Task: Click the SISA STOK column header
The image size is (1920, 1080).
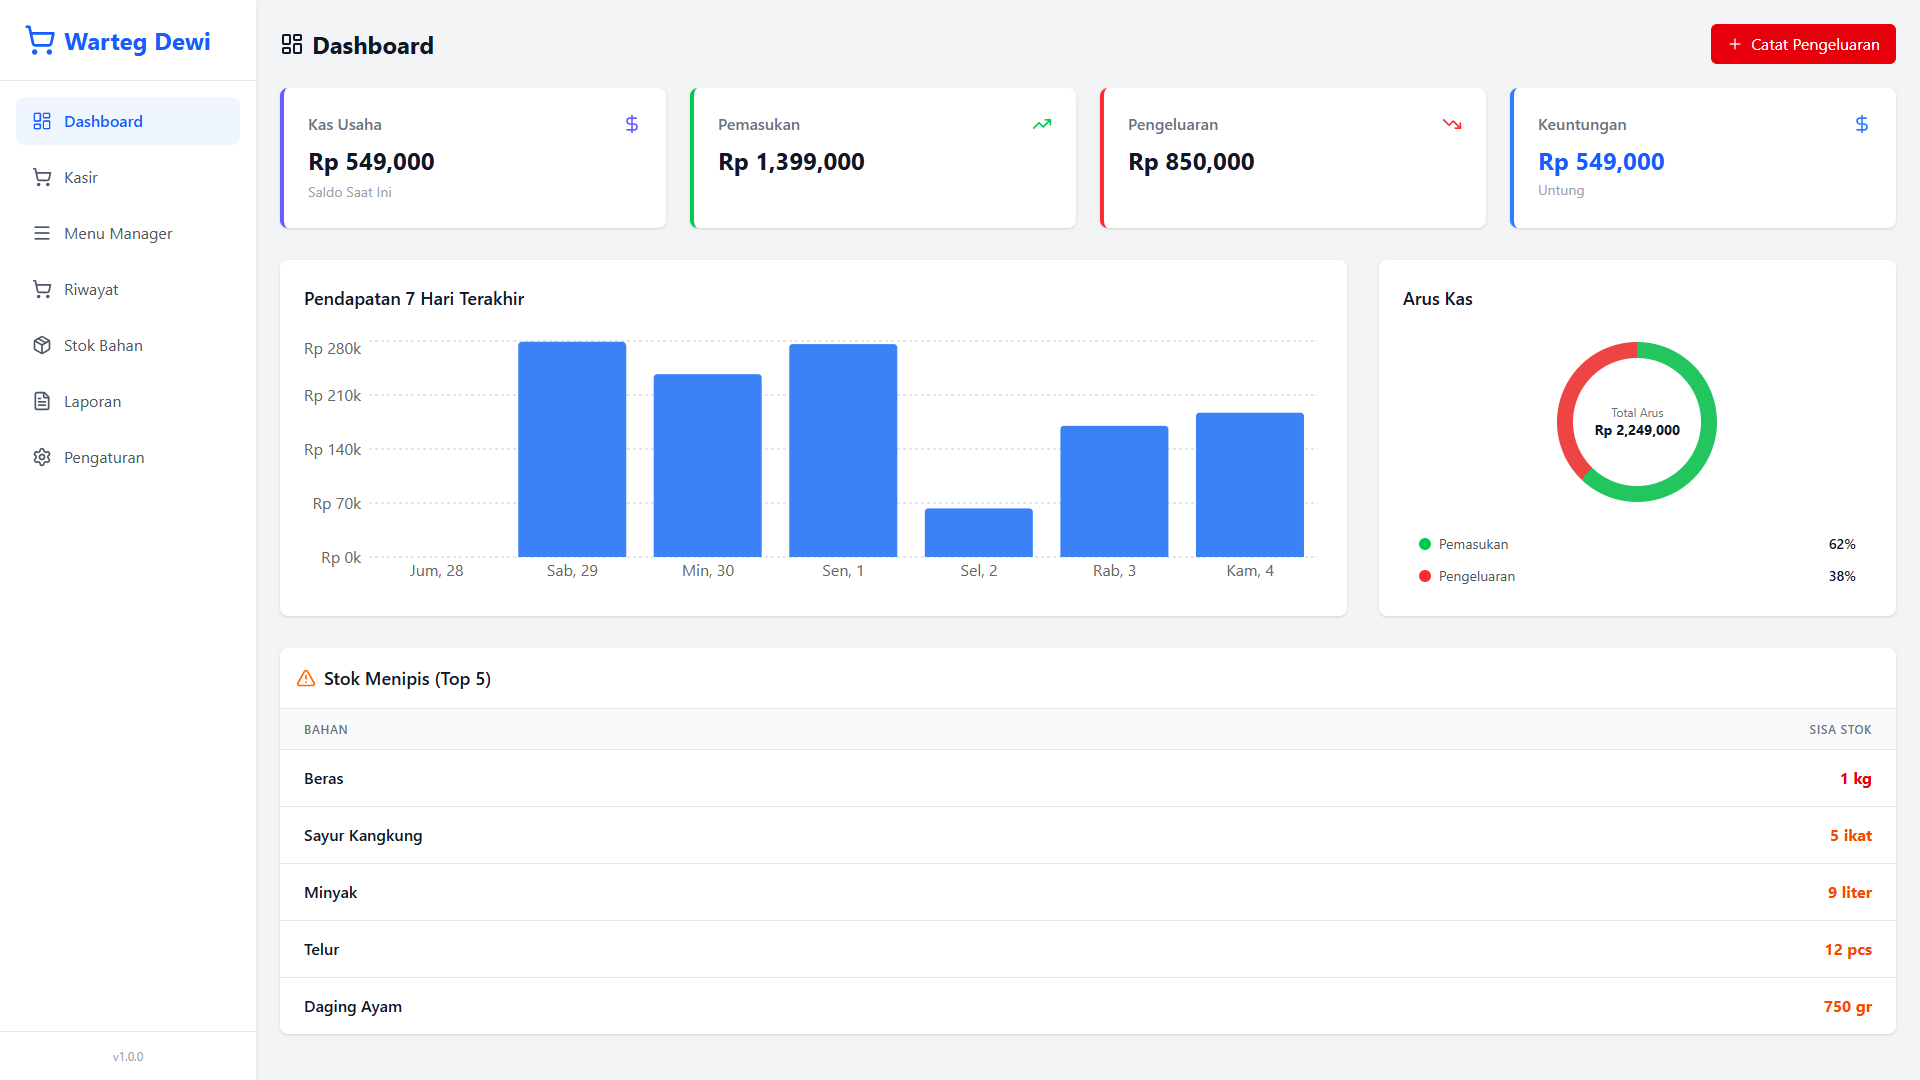Action: coord(1840,729)
